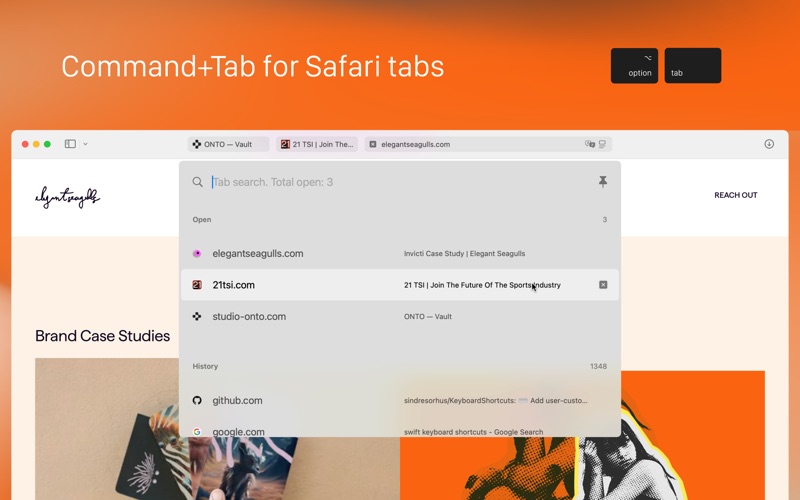Click the REACH OUT link

coord(736,195)
